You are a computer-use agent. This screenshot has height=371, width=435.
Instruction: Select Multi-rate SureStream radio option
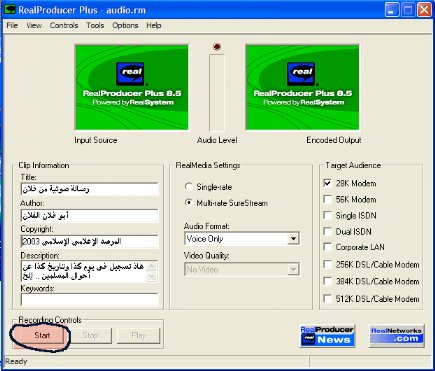tap(189, 203)
